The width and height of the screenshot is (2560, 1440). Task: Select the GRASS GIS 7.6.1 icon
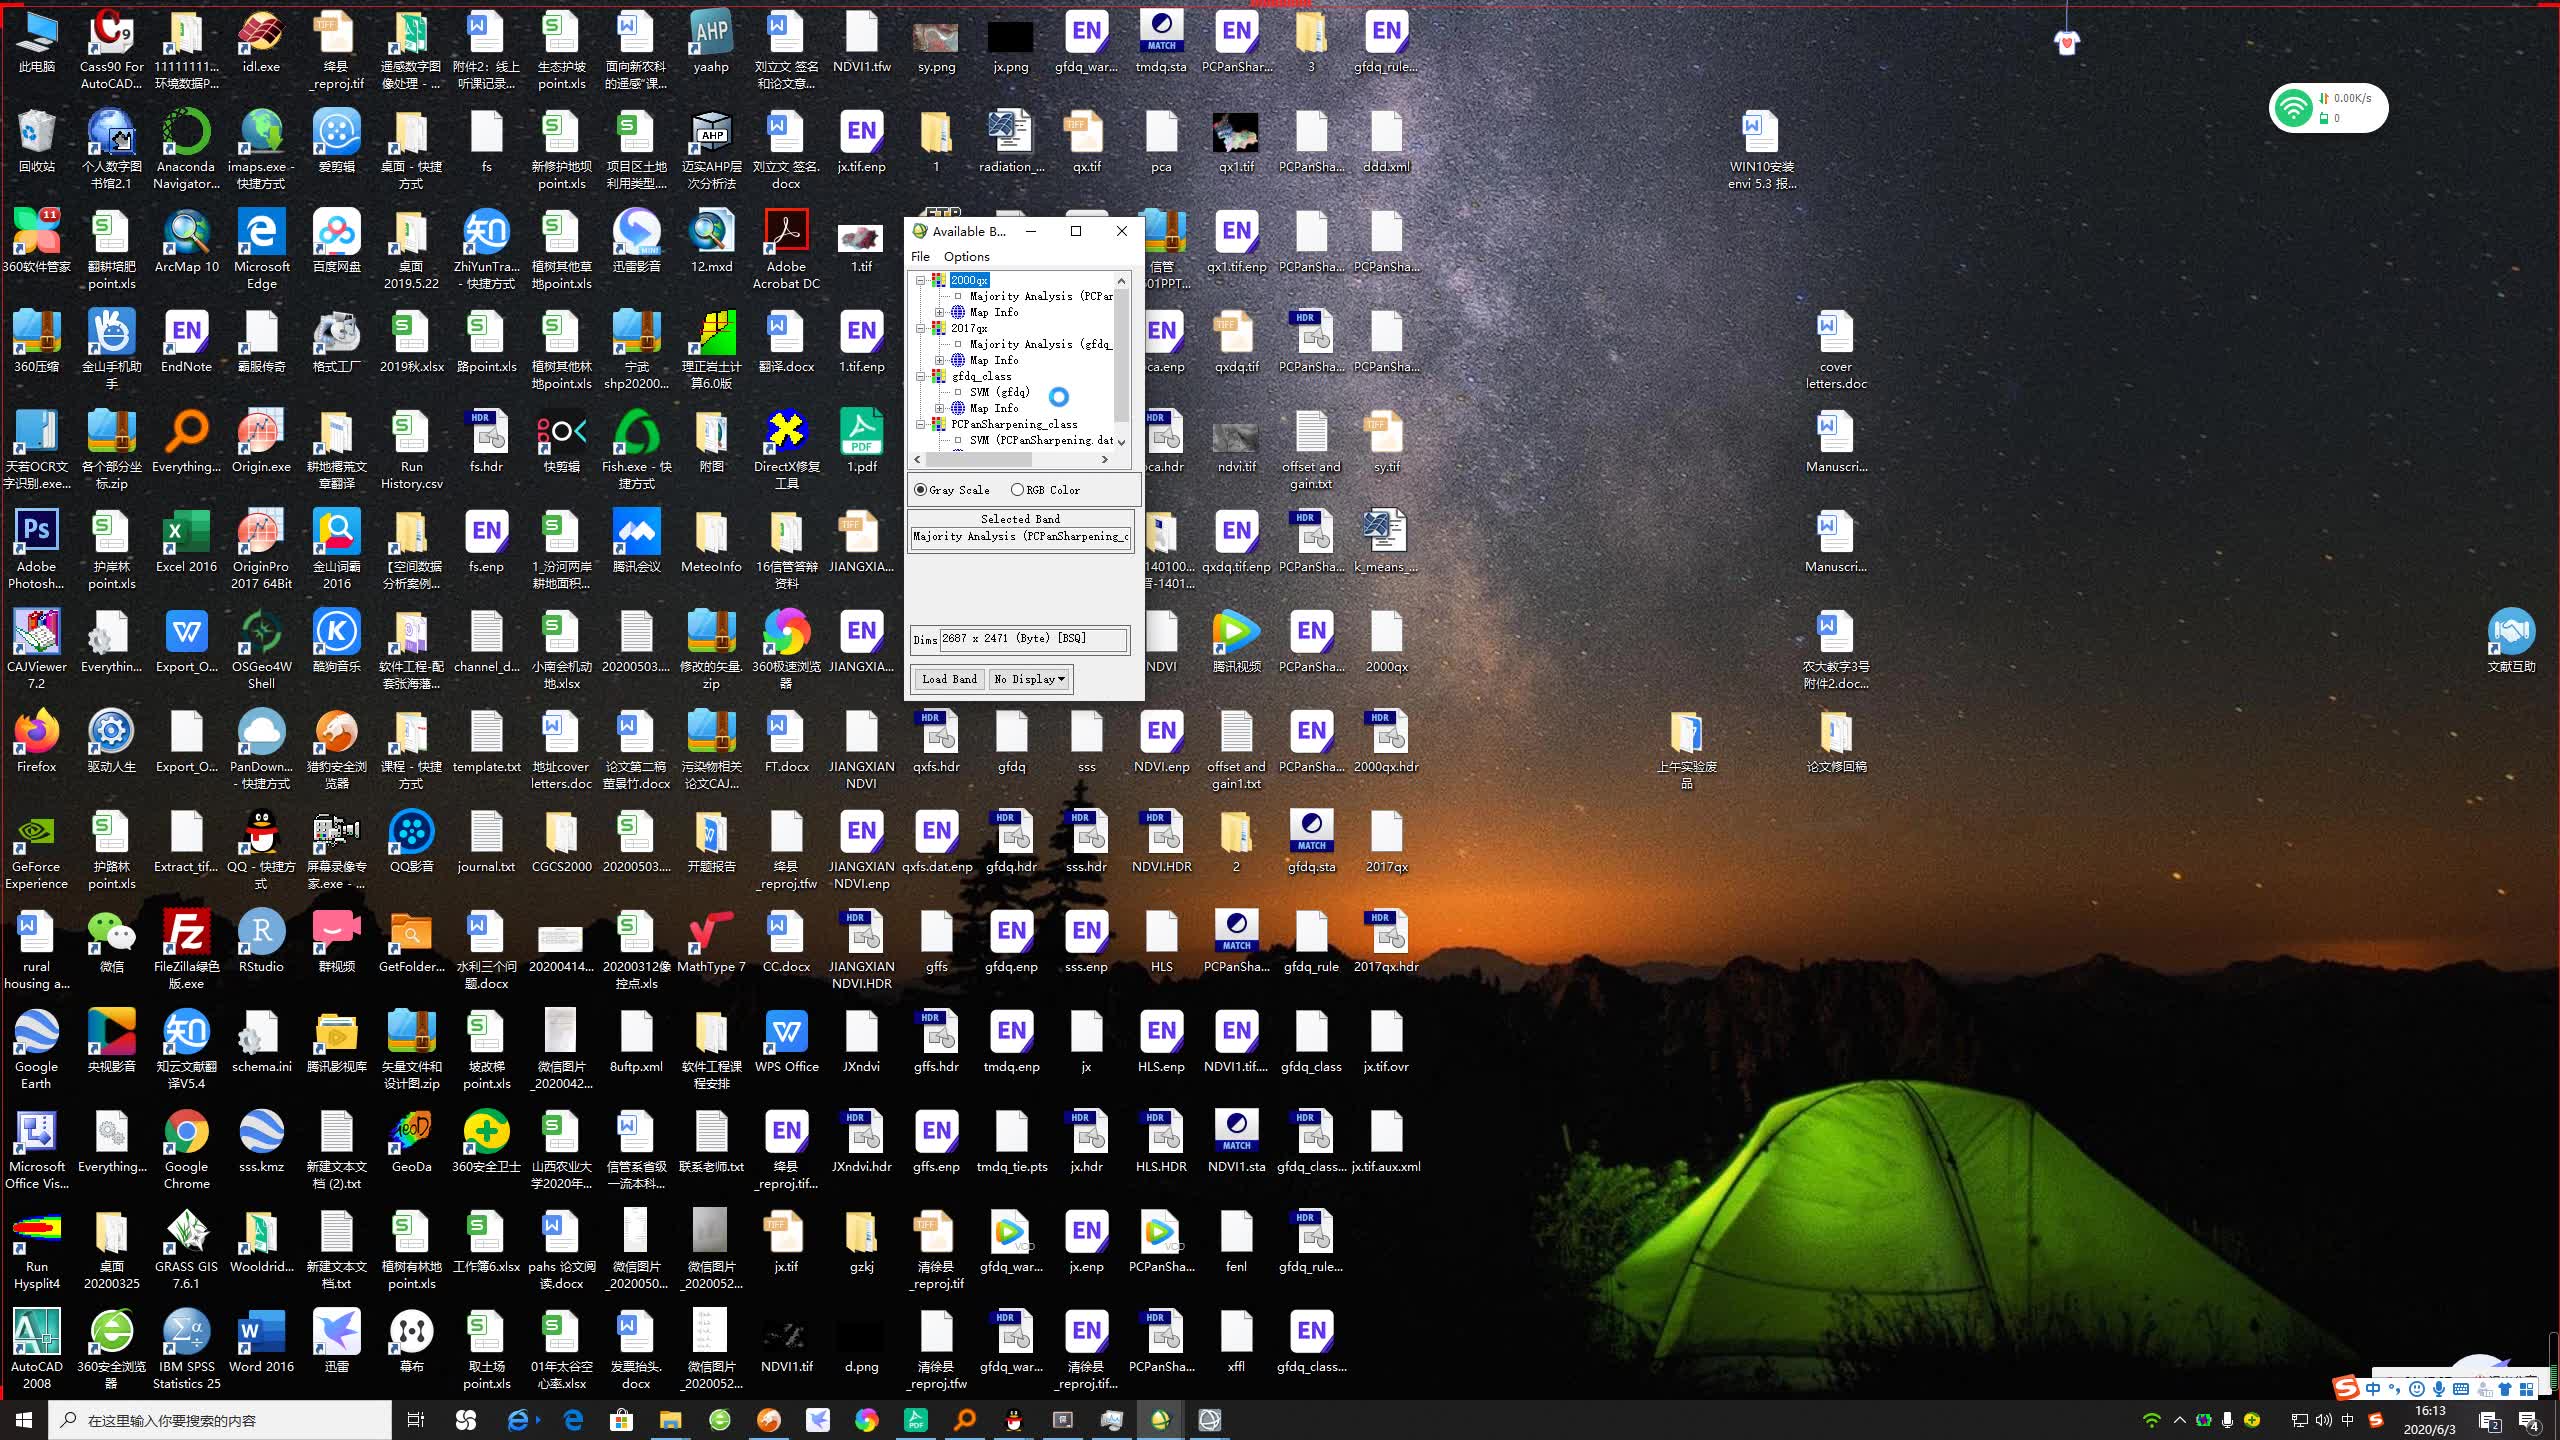pyautogui.click(x=187, y=1250)
